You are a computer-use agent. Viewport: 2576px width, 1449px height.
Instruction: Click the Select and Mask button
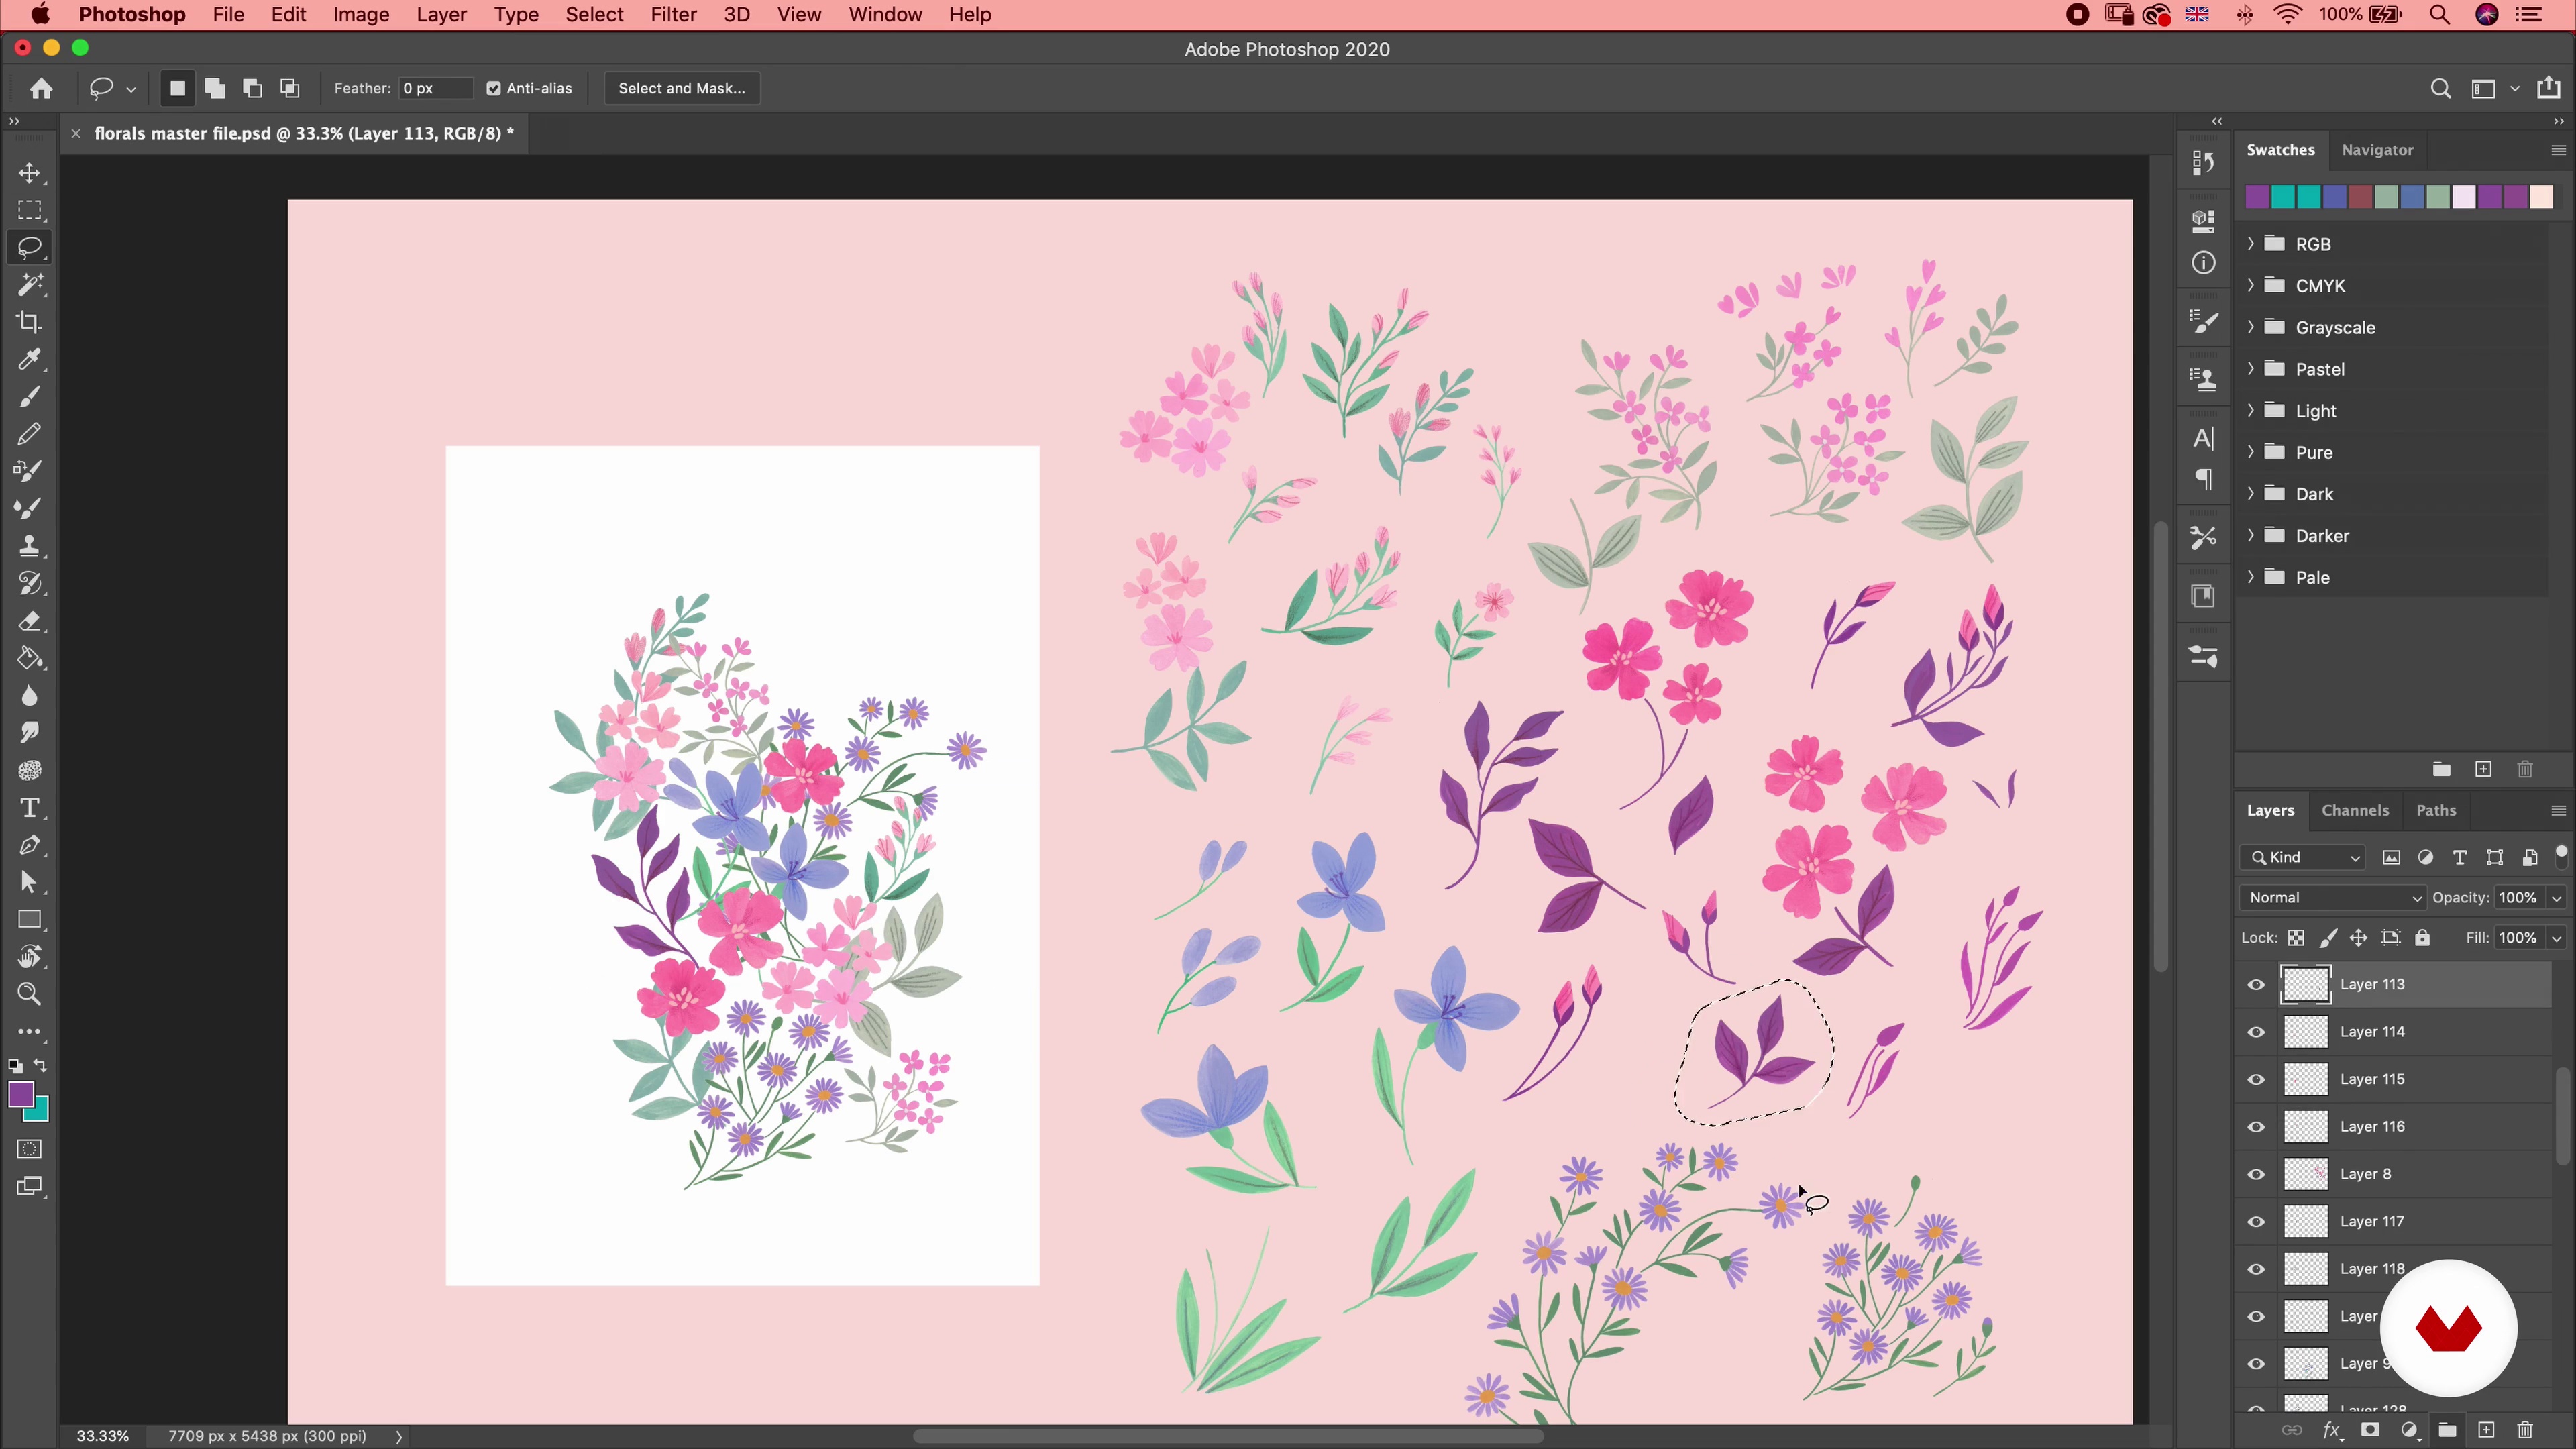pos(681,88)
